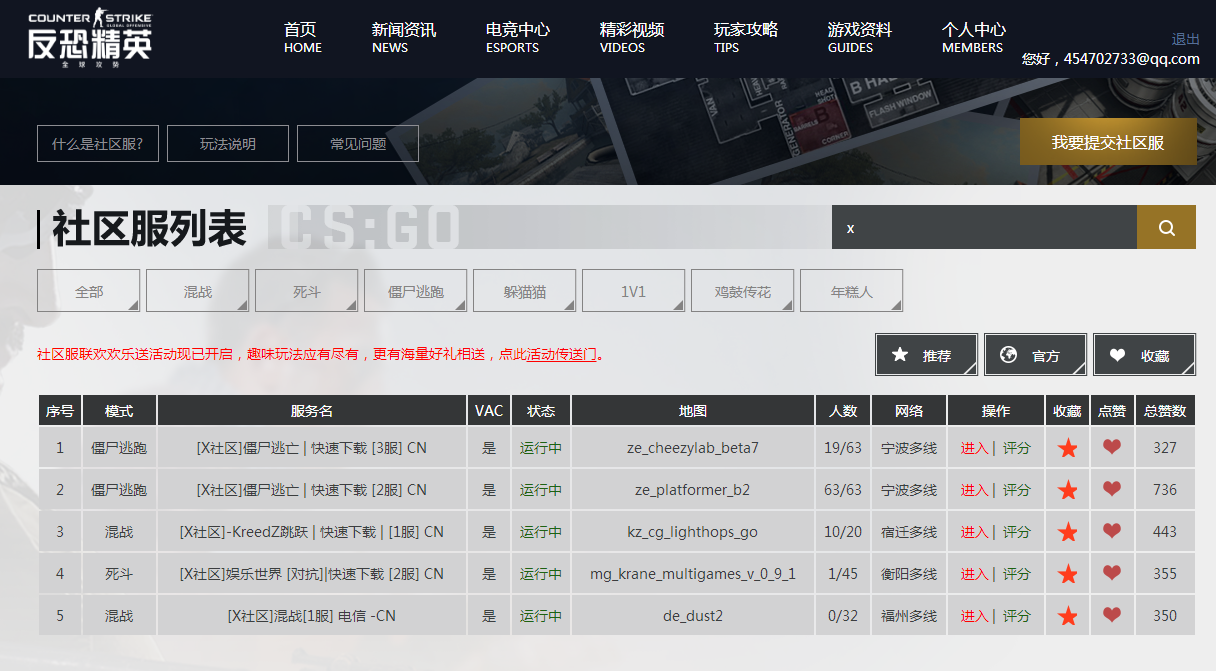
Task: Like the ze_platformer_b2 server heart
Action: [x=1111, y=490]
